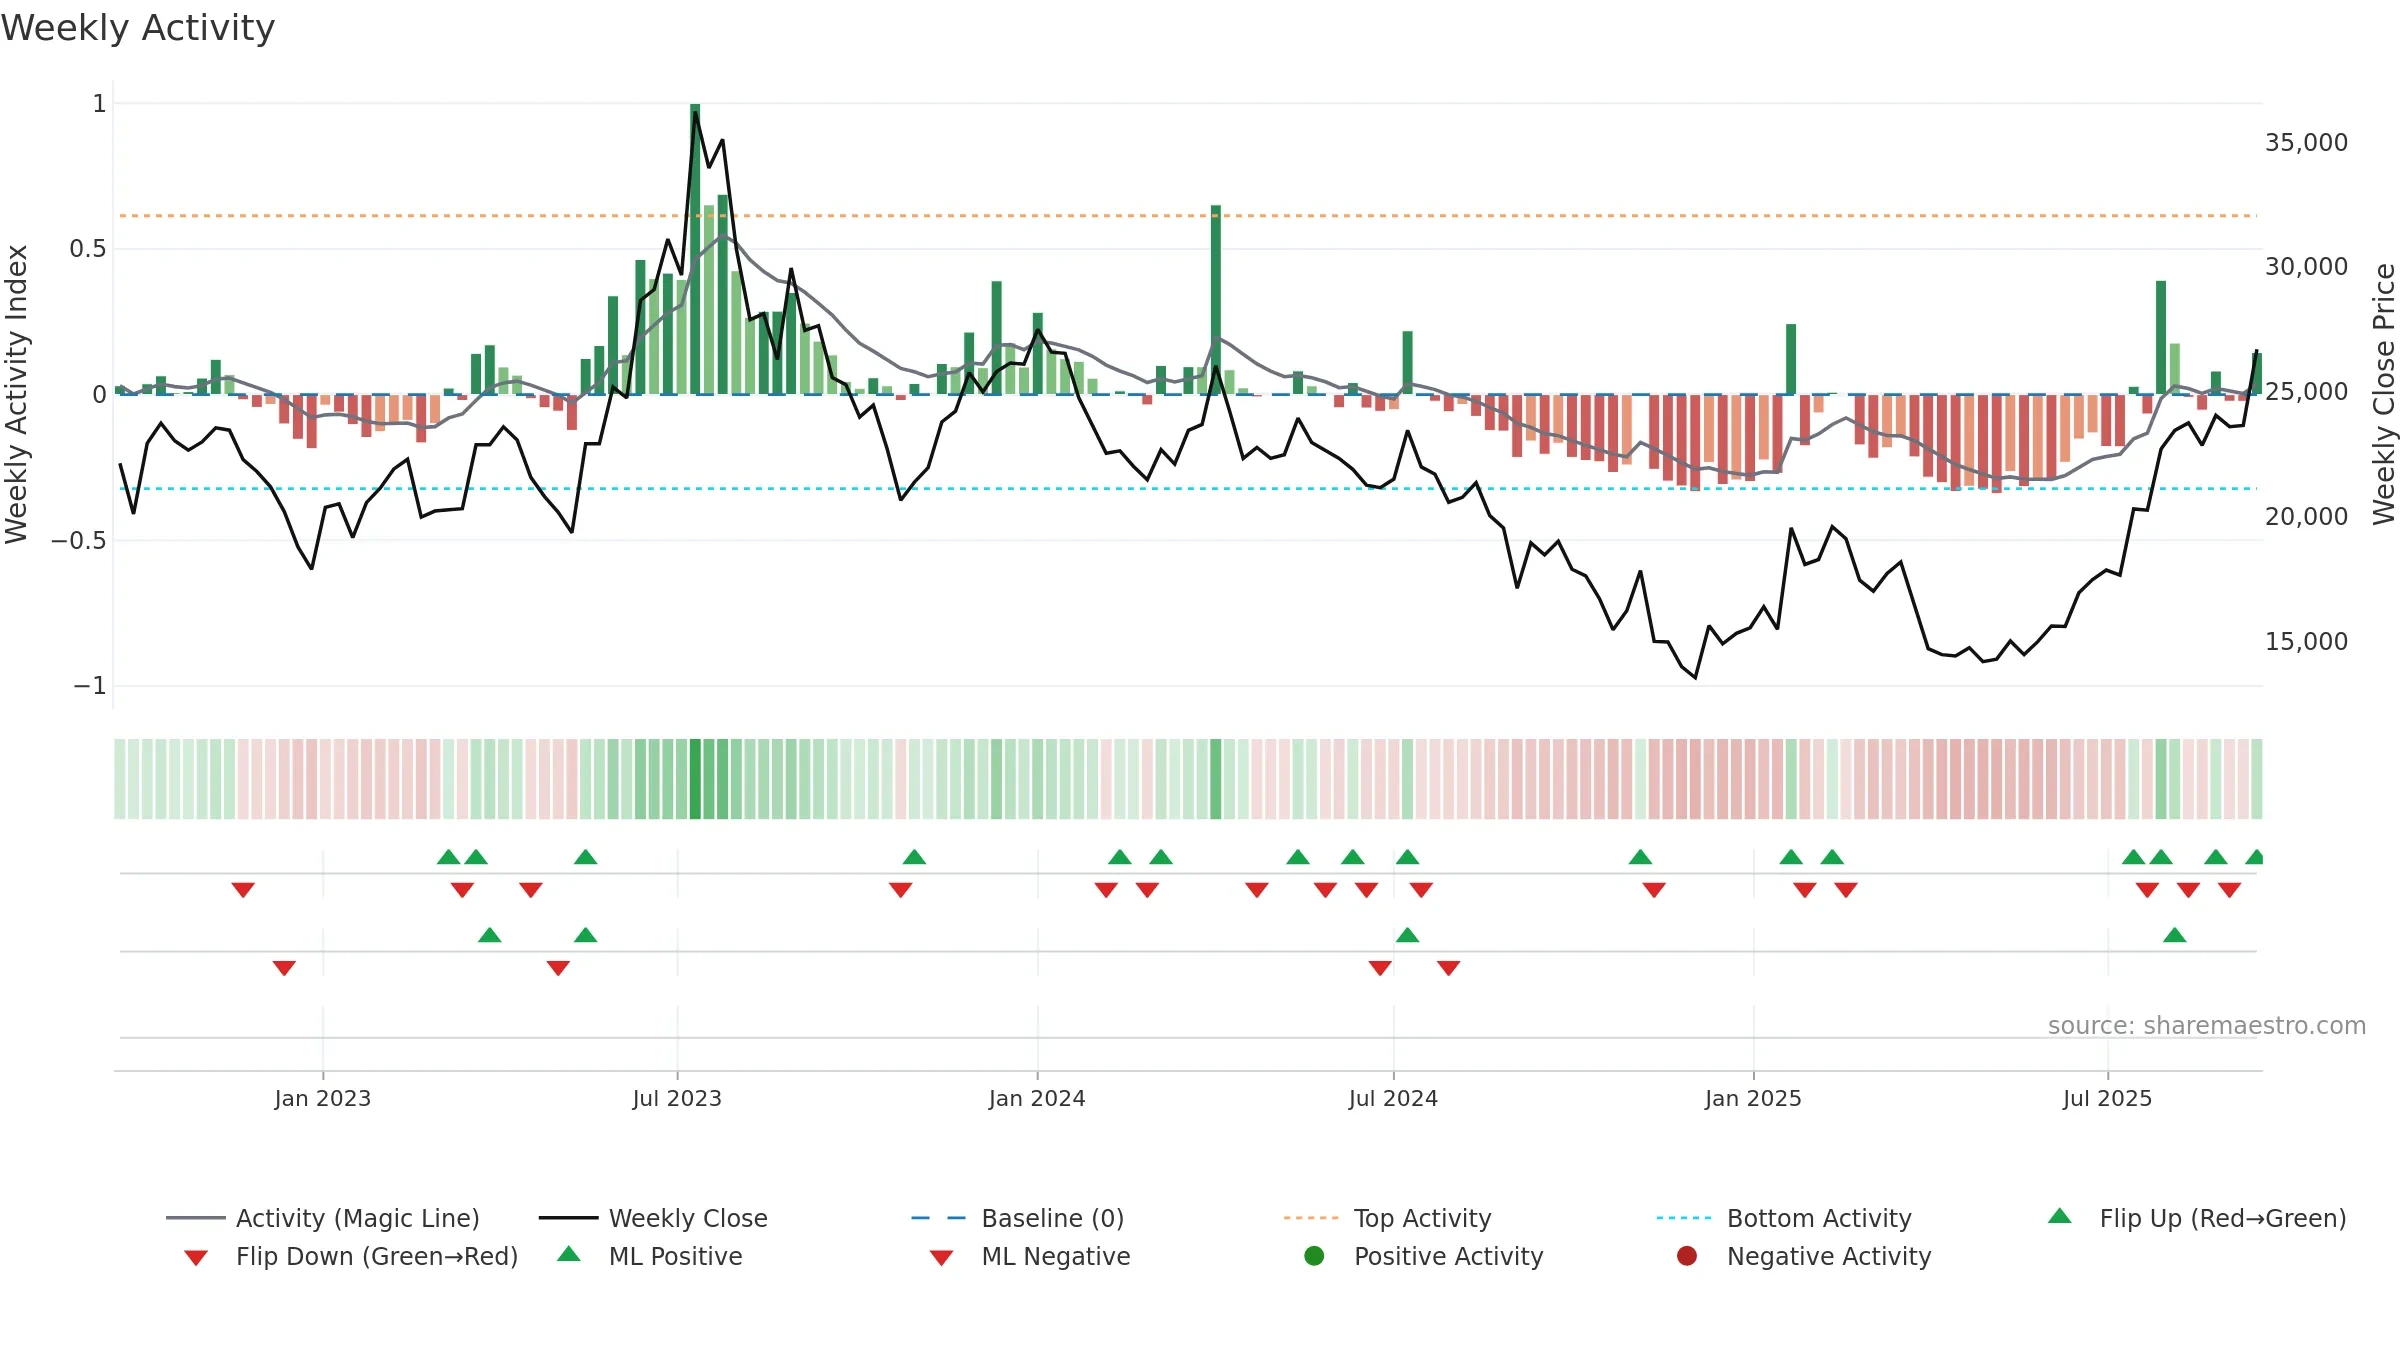Click the 0.5 activity index tick
The height and width of the screenshot is (1350, 2400).
point(88,249)
